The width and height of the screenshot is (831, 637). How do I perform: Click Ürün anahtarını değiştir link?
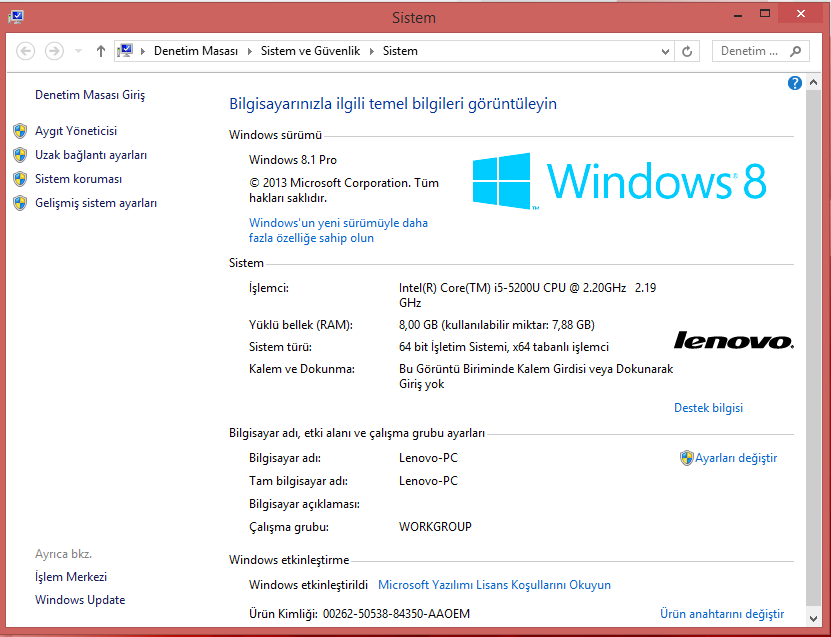coord(722,614)
